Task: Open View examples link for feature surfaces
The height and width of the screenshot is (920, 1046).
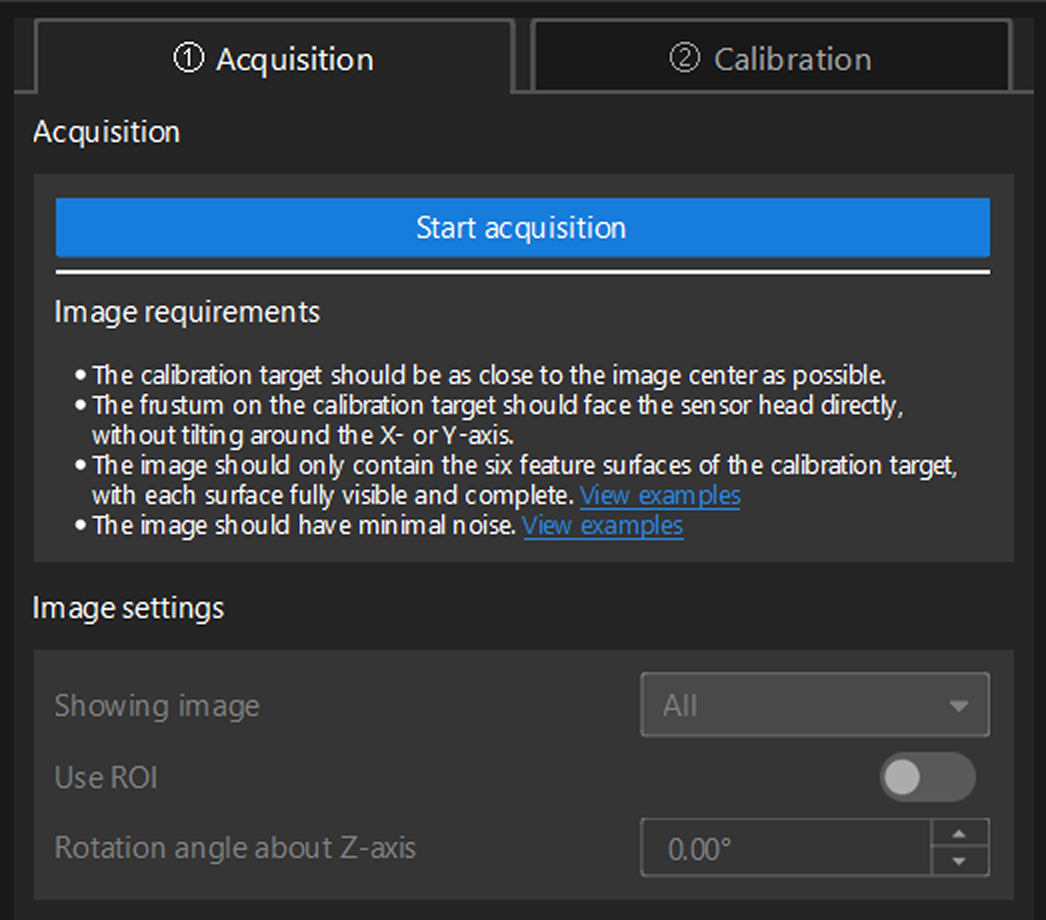Action: click(x=660, y=495)
